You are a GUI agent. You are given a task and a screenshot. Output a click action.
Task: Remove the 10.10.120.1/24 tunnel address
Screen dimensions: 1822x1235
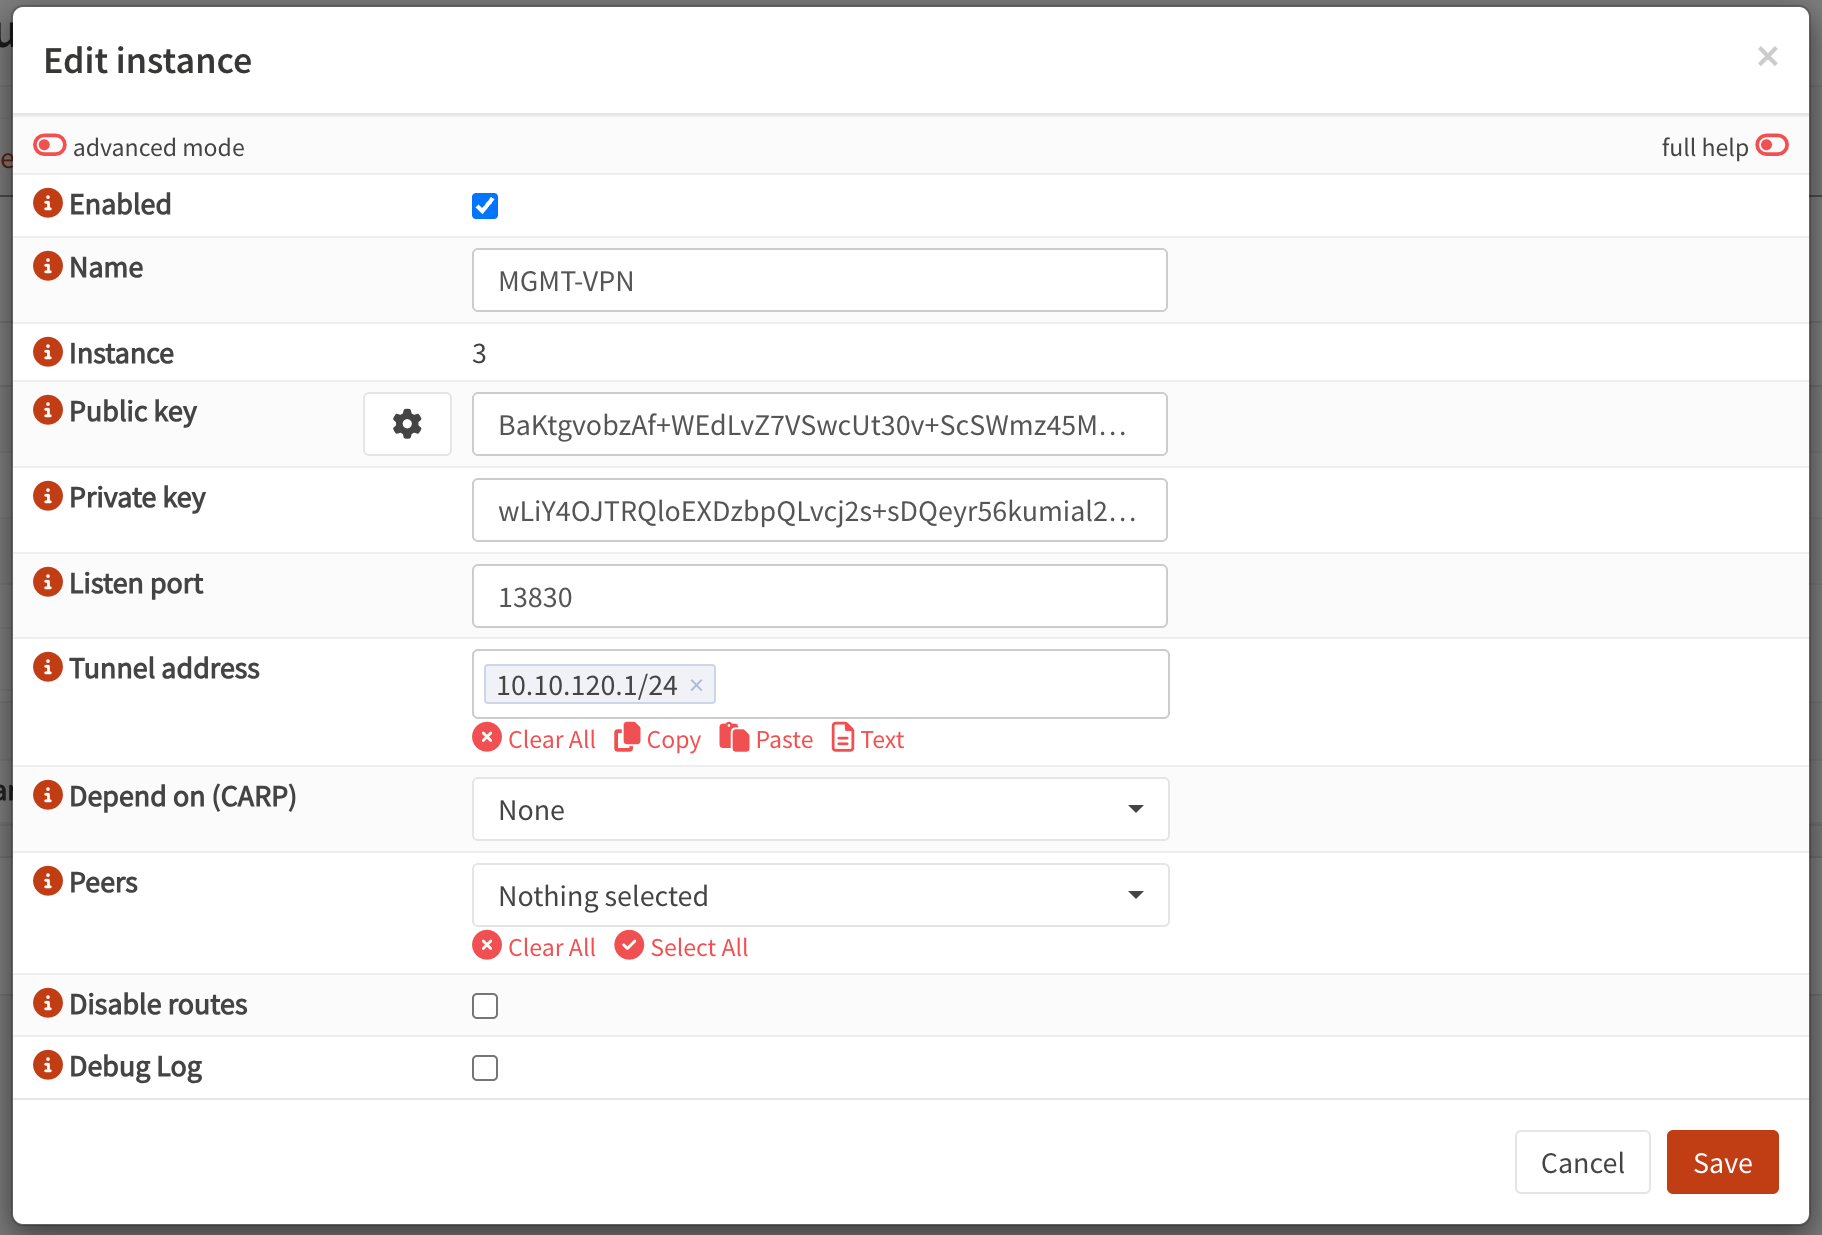point(696,684)
